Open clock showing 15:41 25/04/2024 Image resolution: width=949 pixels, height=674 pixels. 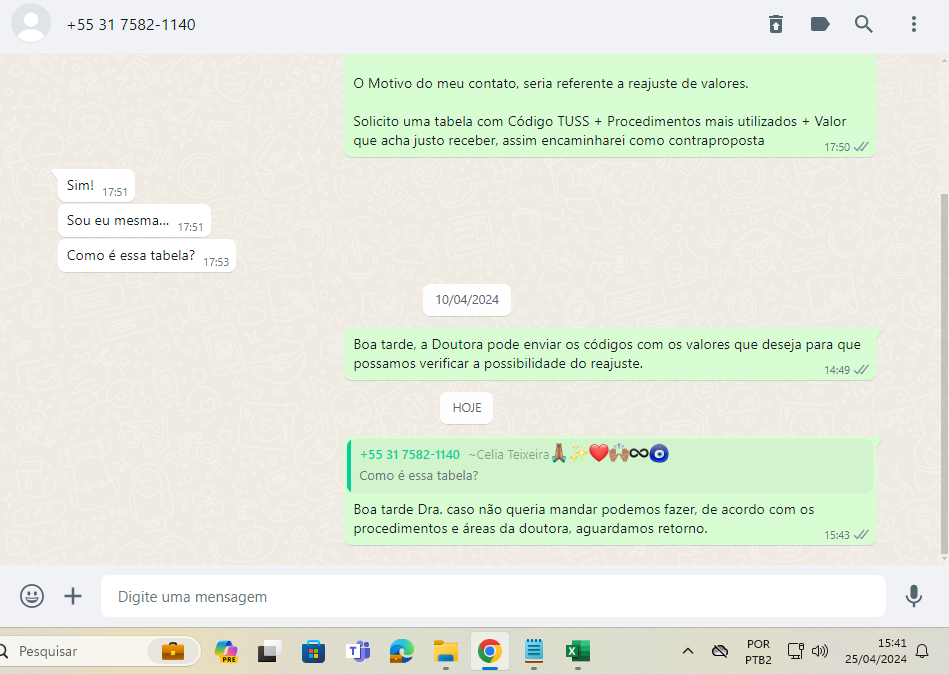tap(875, 651)
